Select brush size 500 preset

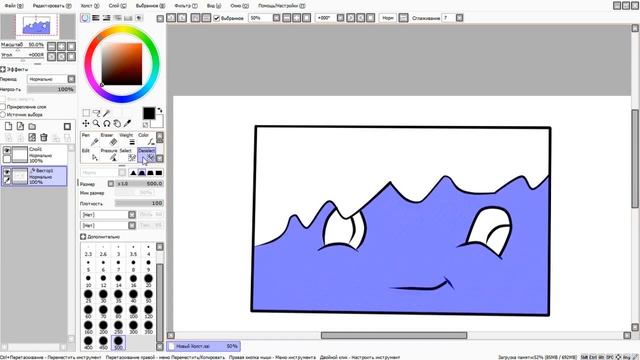click(x=118, y=342)
